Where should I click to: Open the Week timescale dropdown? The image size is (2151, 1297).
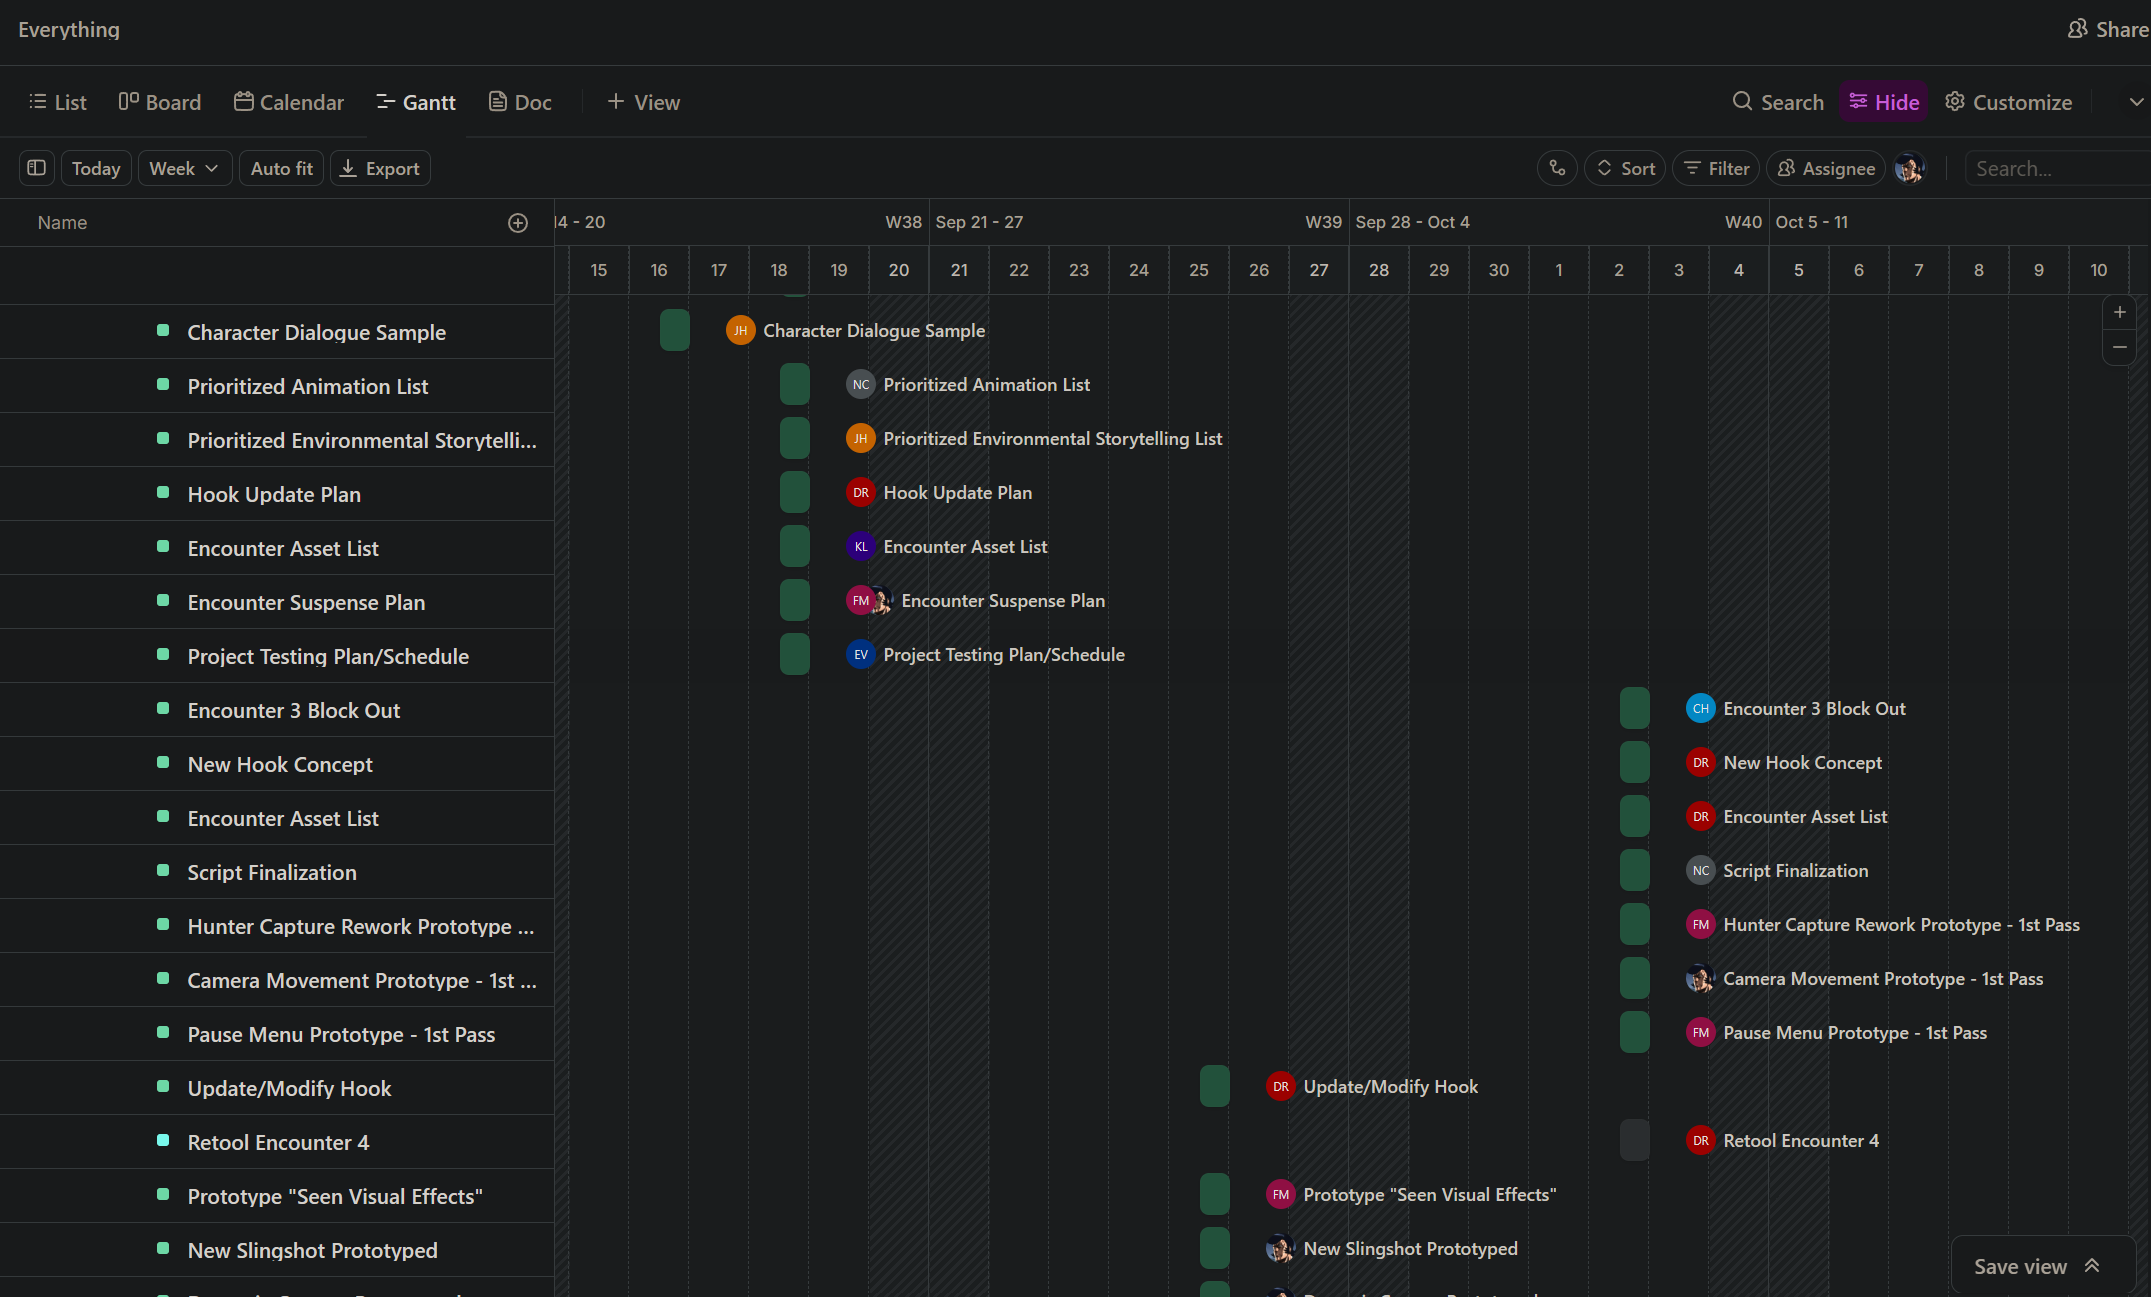(184, 168)
